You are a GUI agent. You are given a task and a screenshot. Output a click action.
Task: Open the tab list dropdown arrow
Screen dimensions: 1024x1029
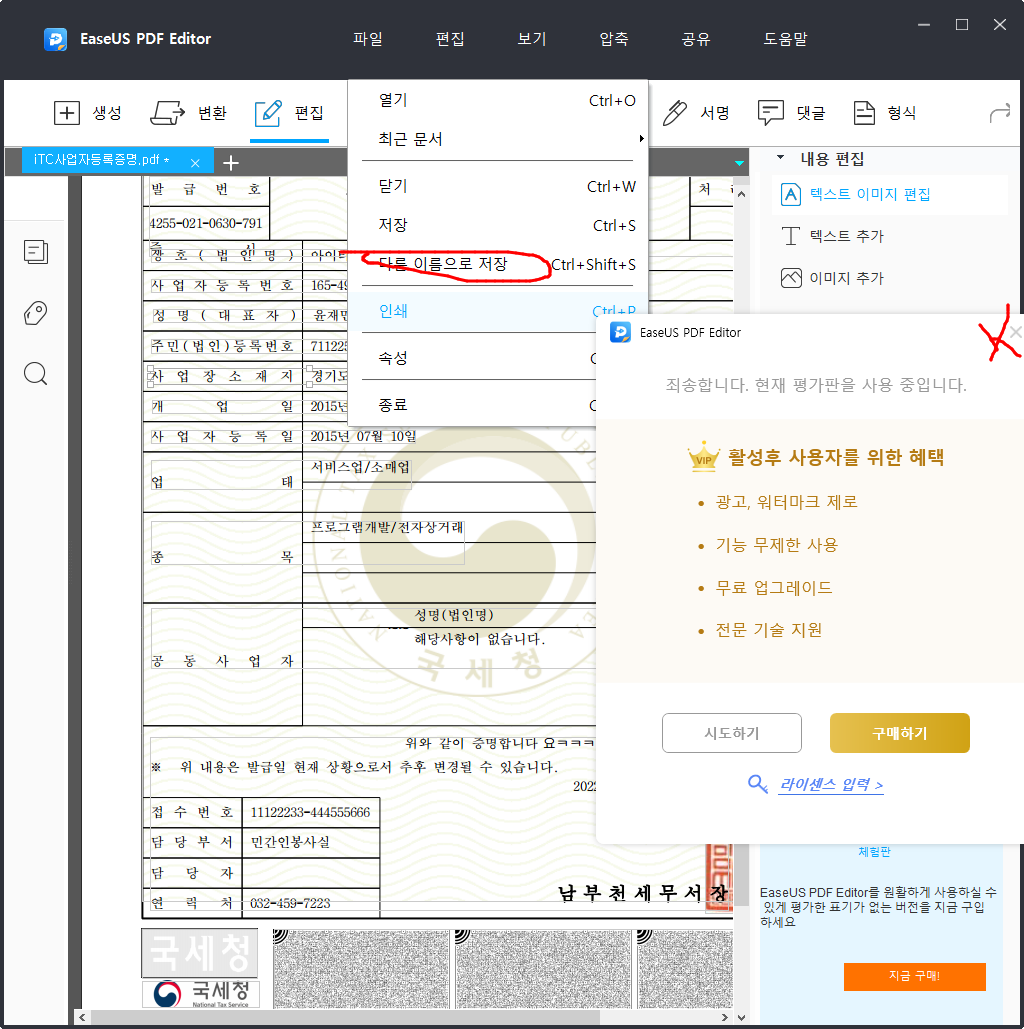pyautogui.click(x=740, y=163)
